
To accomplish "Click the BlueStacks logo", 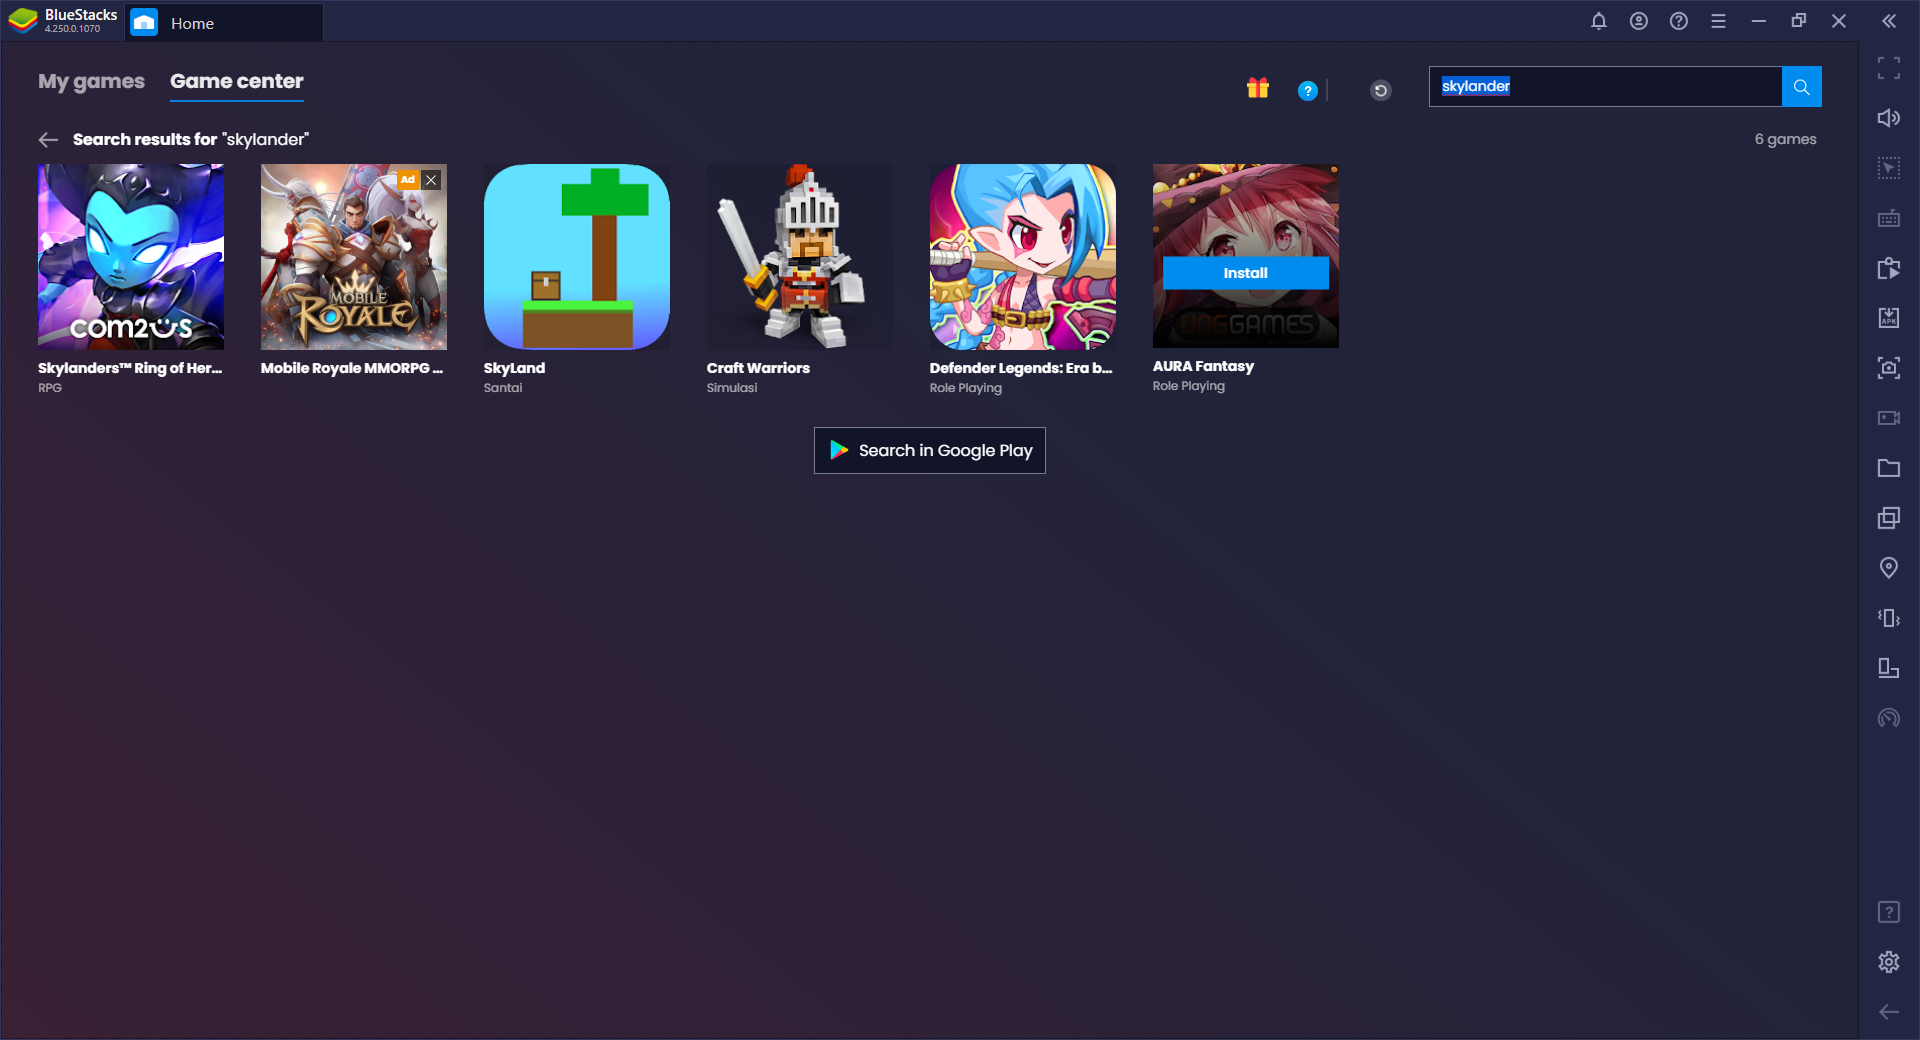I will click(23, 21).
